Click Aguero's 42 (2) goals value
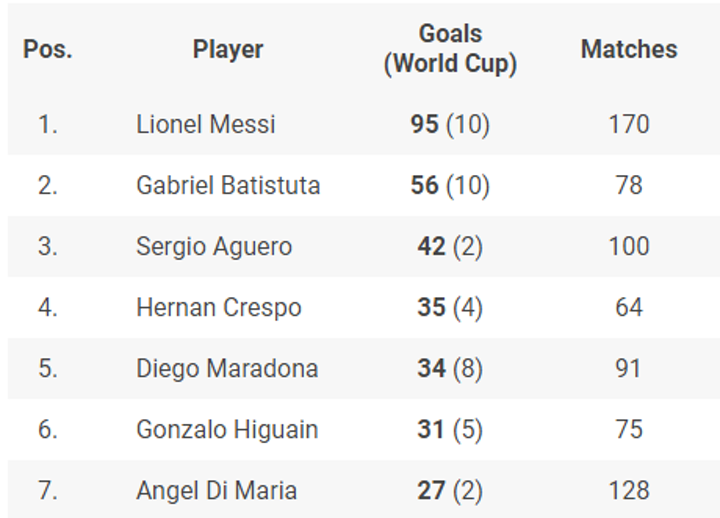The width and height of the screenshot is (720, 518). tap(450, 247)
